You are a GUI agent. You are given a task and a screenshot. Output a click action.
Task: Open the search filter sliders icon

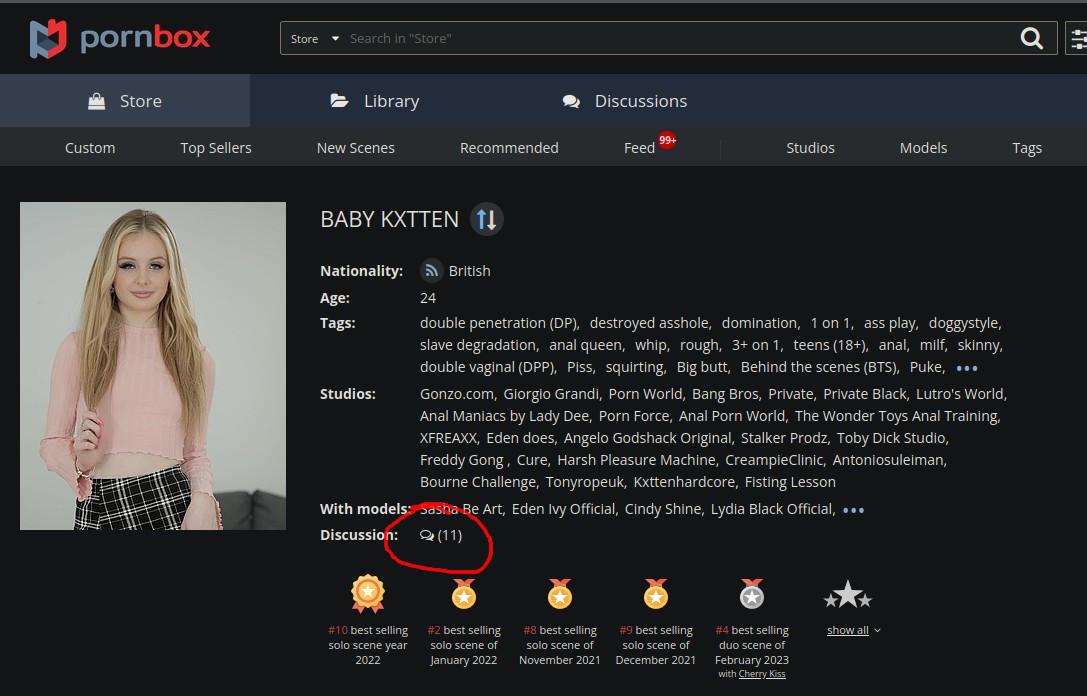coord(1078,39)
